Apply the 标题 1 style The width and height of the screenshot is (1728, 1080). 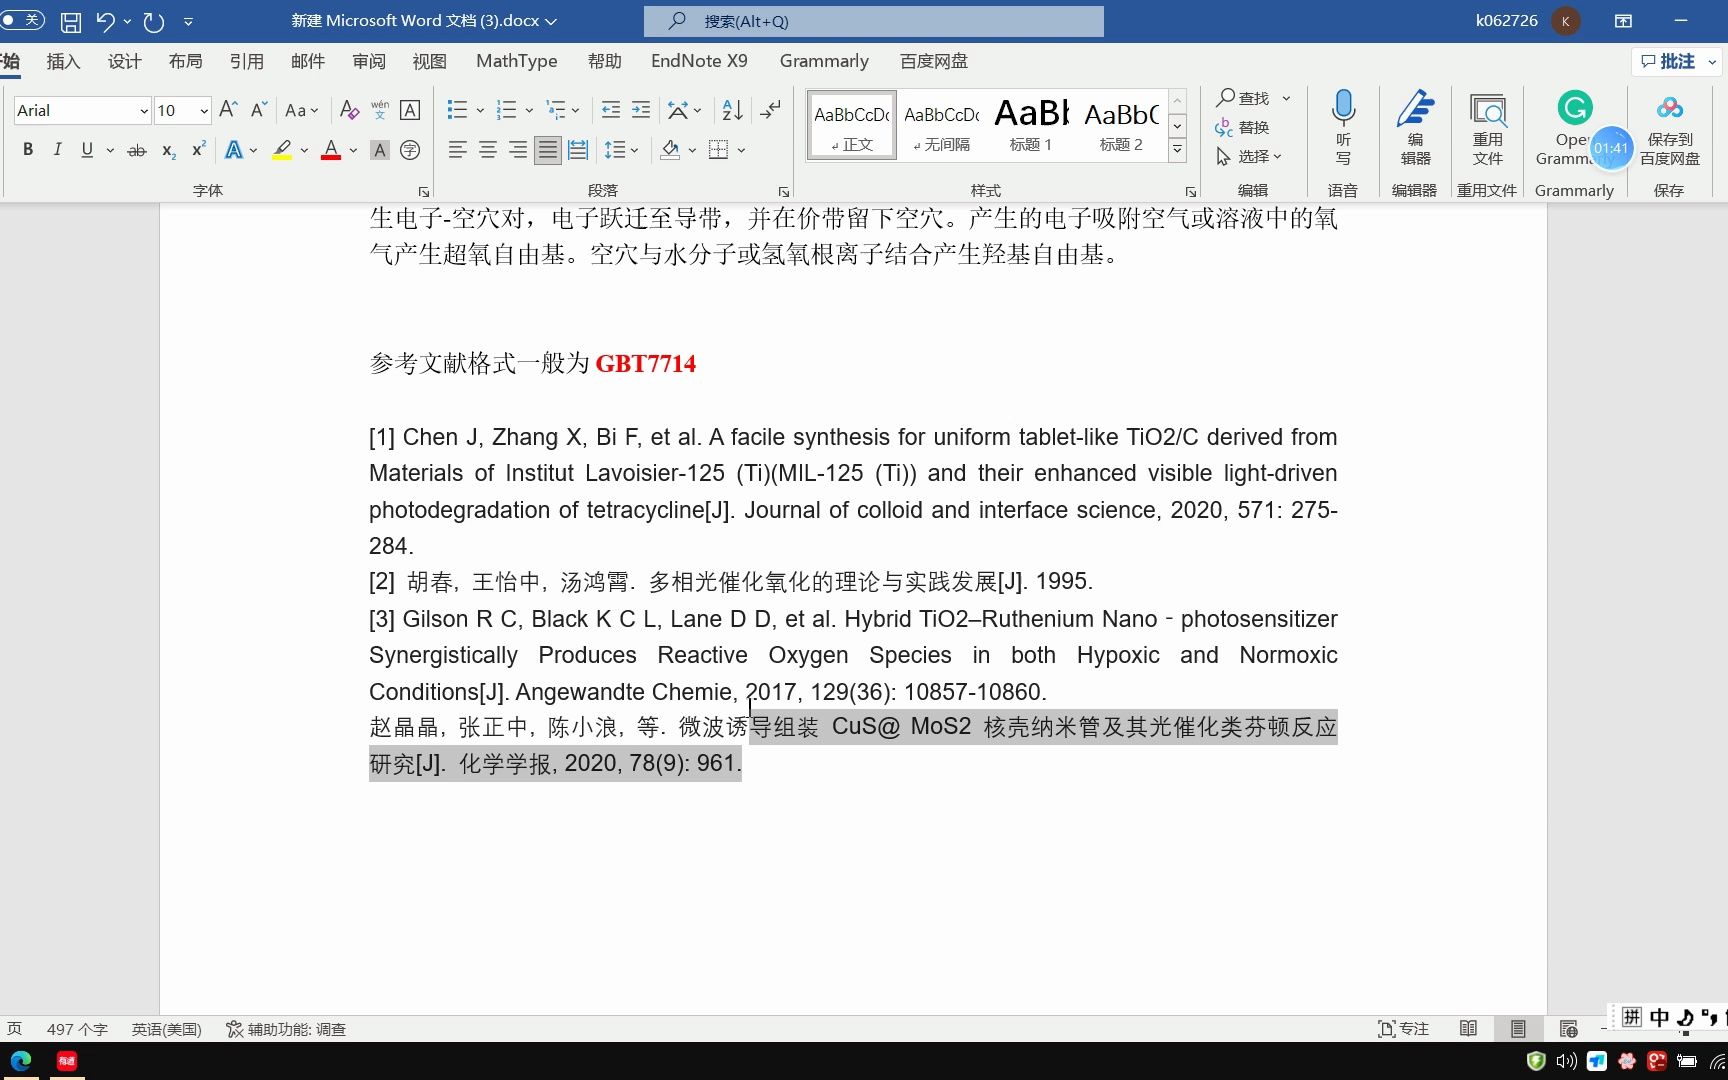click(x=1031, y=126)
